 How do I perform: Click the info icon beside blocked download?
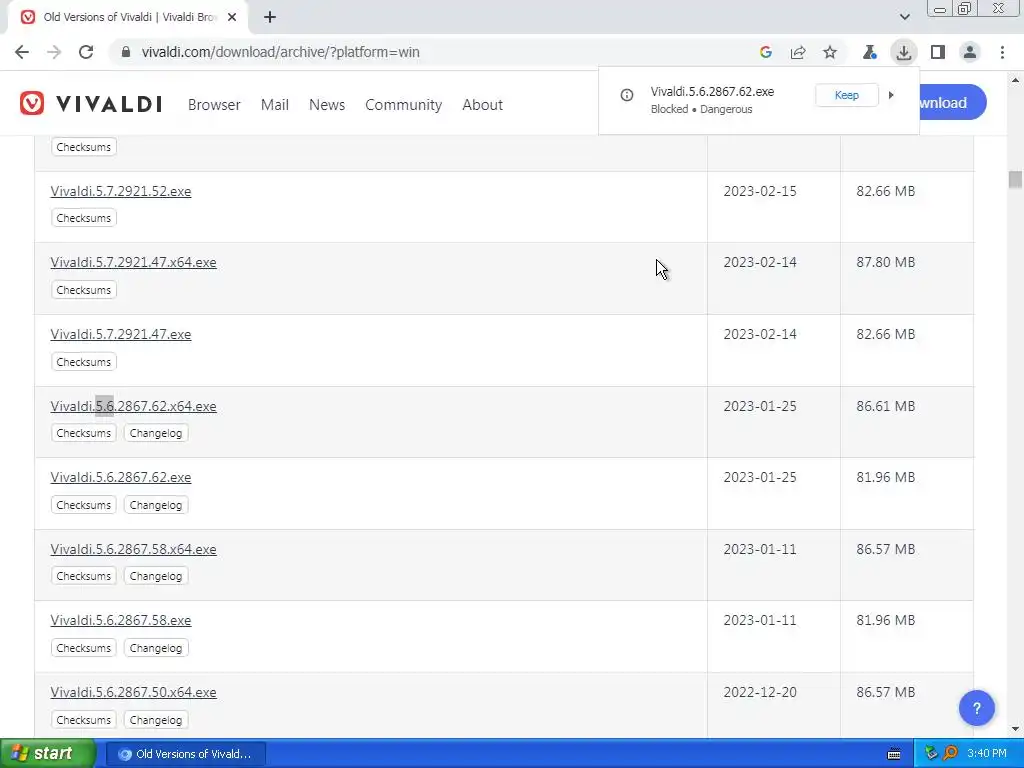click(x=627, y=95)
